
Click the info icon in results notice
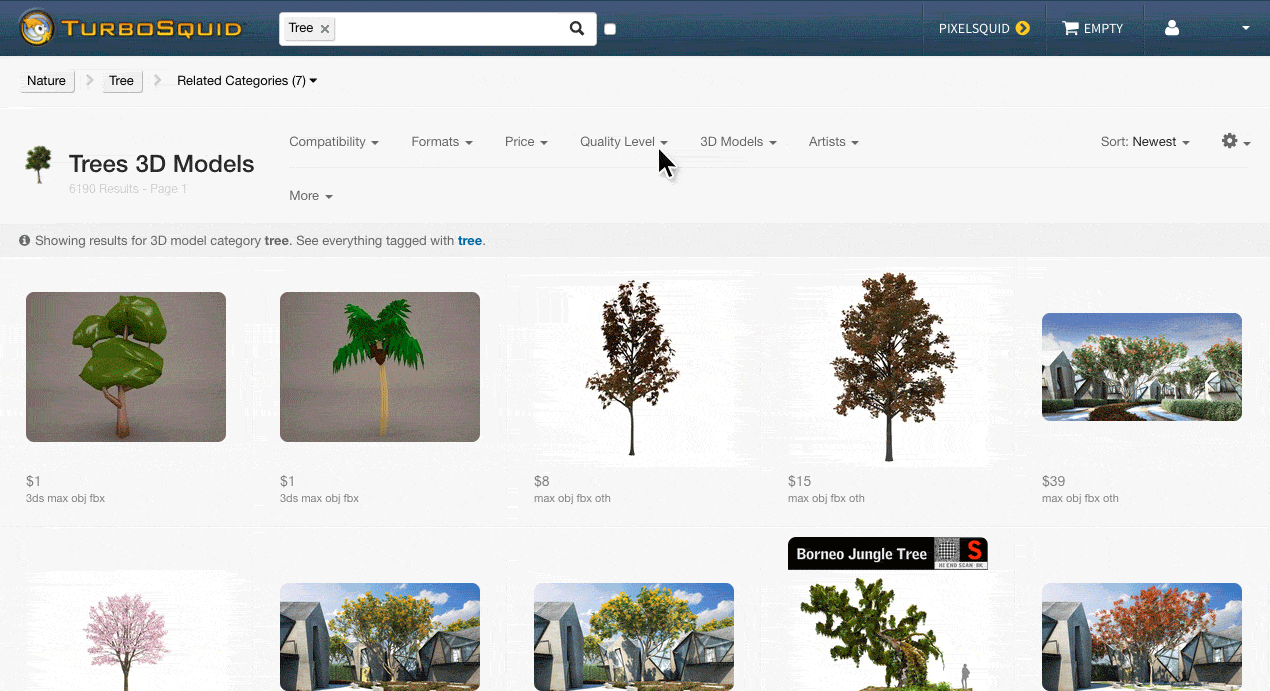25,241
